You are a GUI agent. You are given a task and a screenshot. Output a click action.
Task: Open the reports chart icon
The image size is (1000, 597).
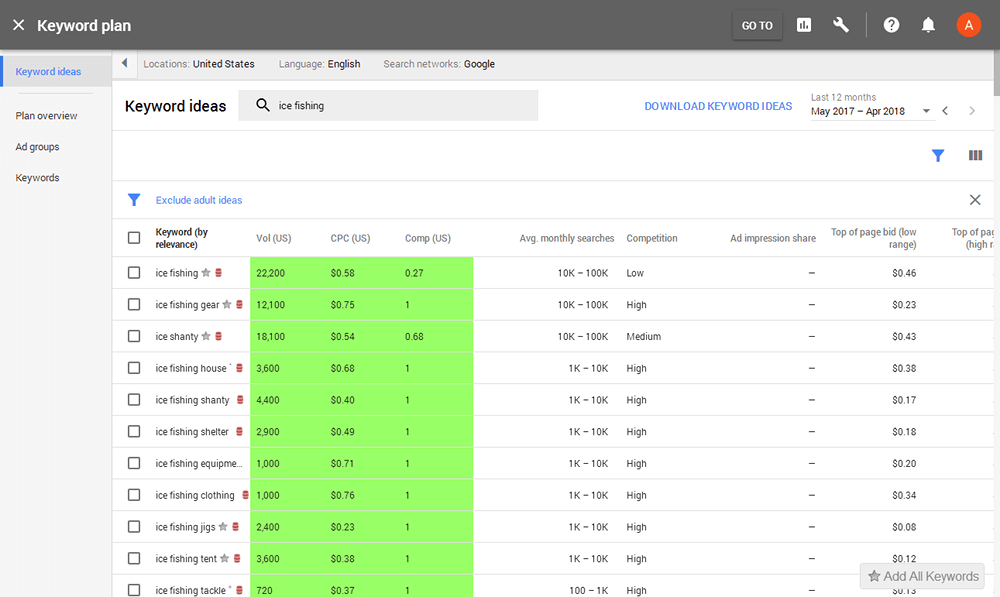(x=804, y=26)
